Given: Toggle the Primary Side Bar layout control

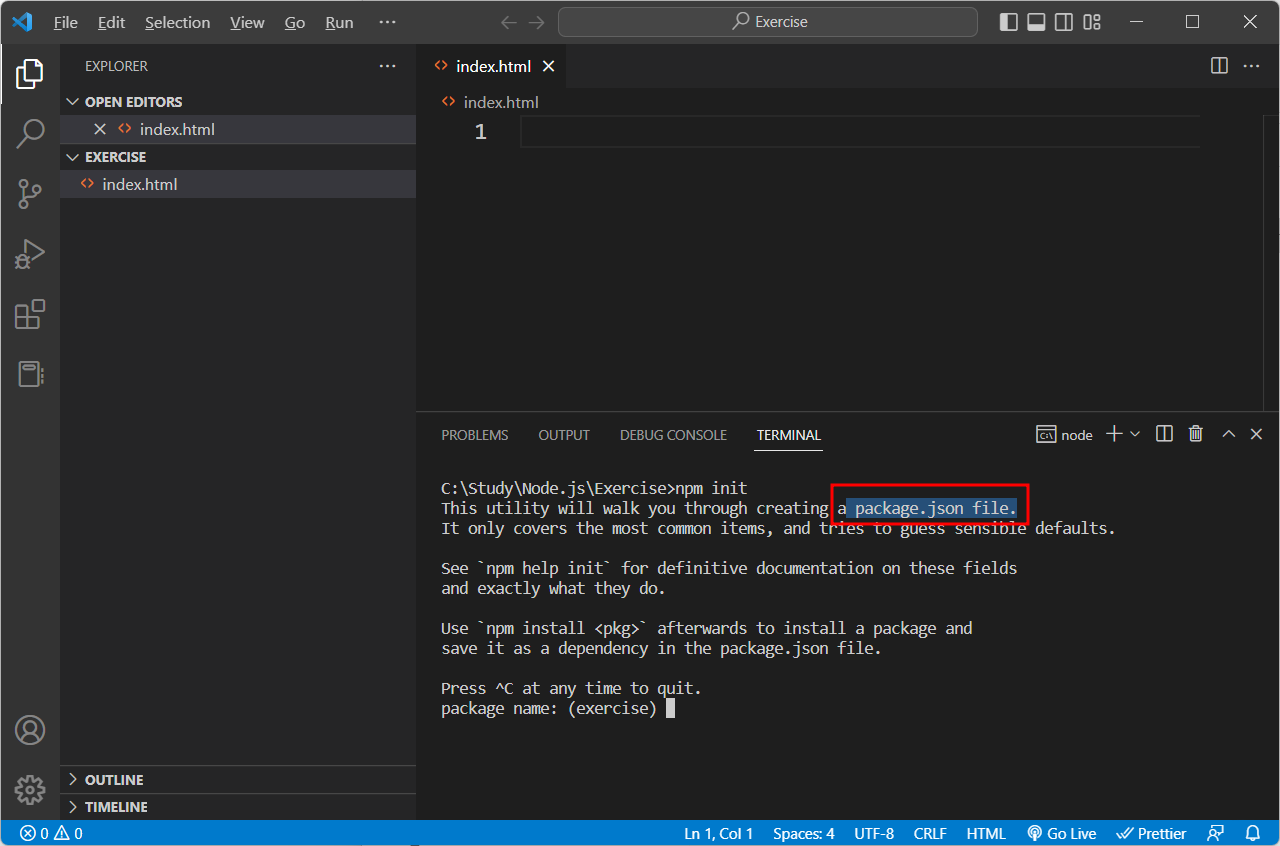Looking at the screenshot, I should pyautogui.click(x=1008, y=21).
